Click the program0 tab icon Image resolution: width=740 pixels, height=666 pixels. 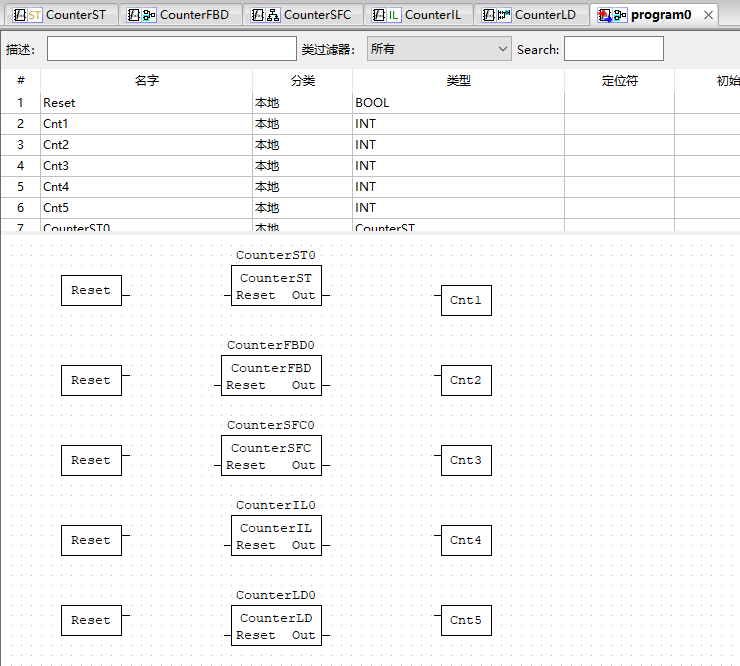coord(612,15)
